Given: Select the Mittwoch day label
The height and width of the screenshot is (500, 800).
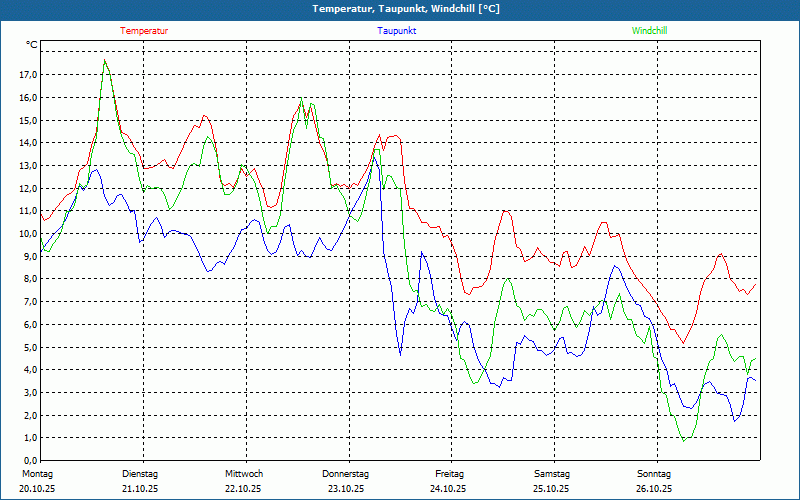Looking at the screenshot, I should 244,474.
